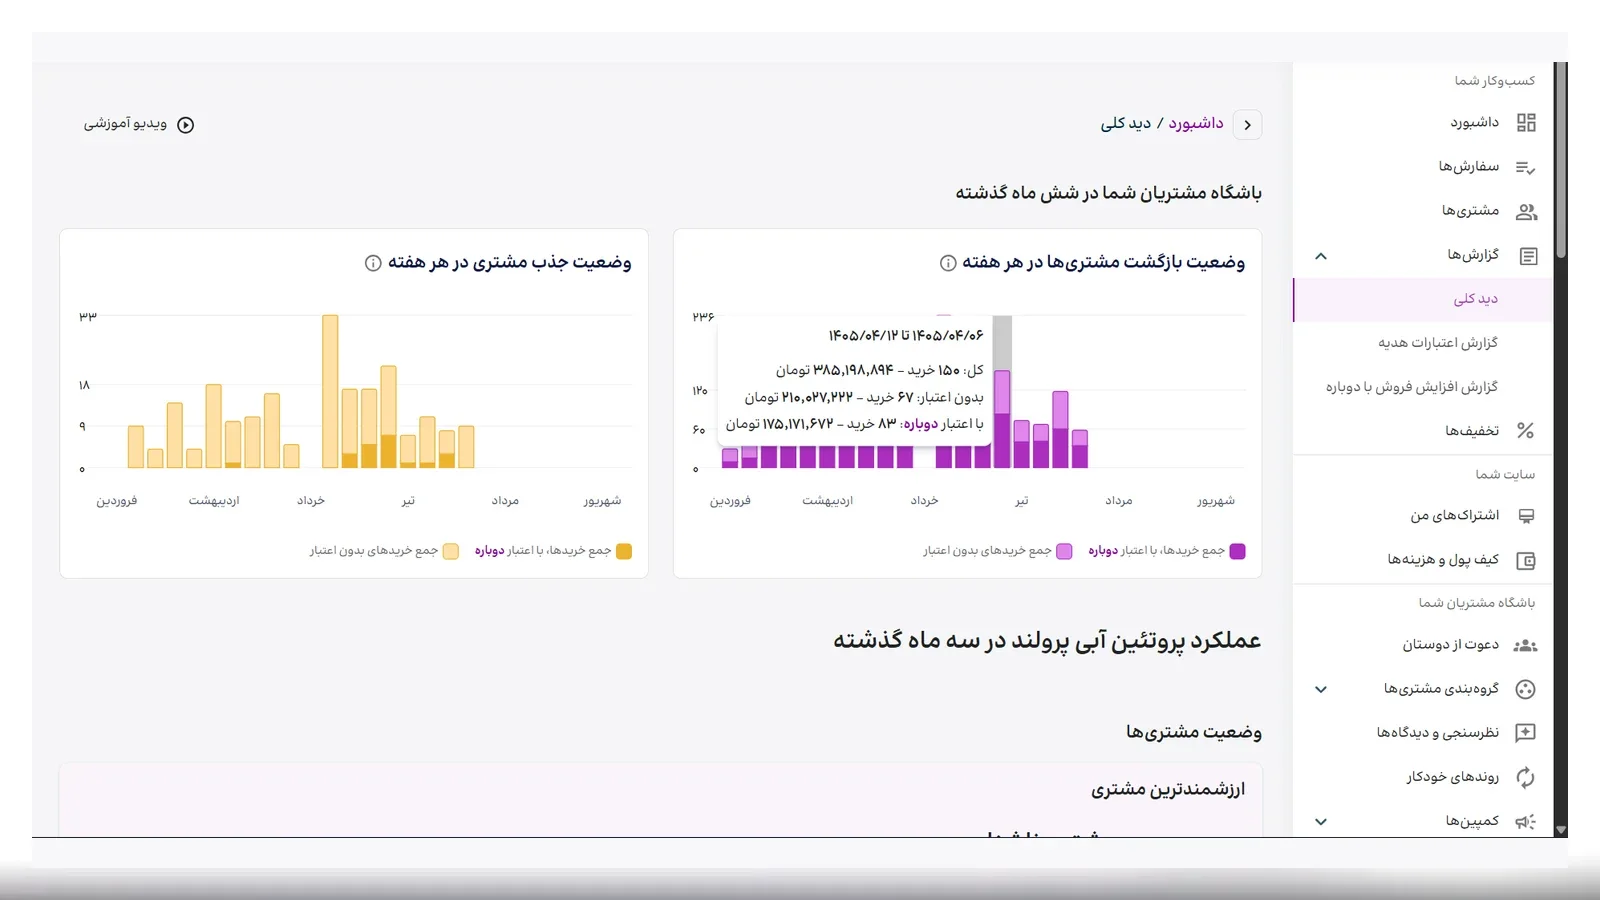
Task: Click the گزارش‌ها reports document icon
Action: pos(1528,256)
